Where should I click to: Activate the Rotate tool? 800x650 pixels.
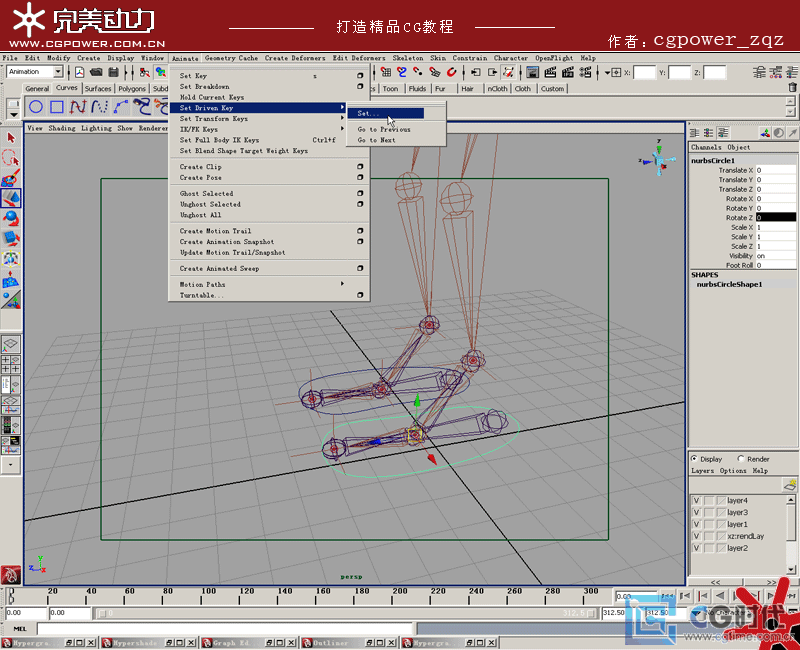11,218
